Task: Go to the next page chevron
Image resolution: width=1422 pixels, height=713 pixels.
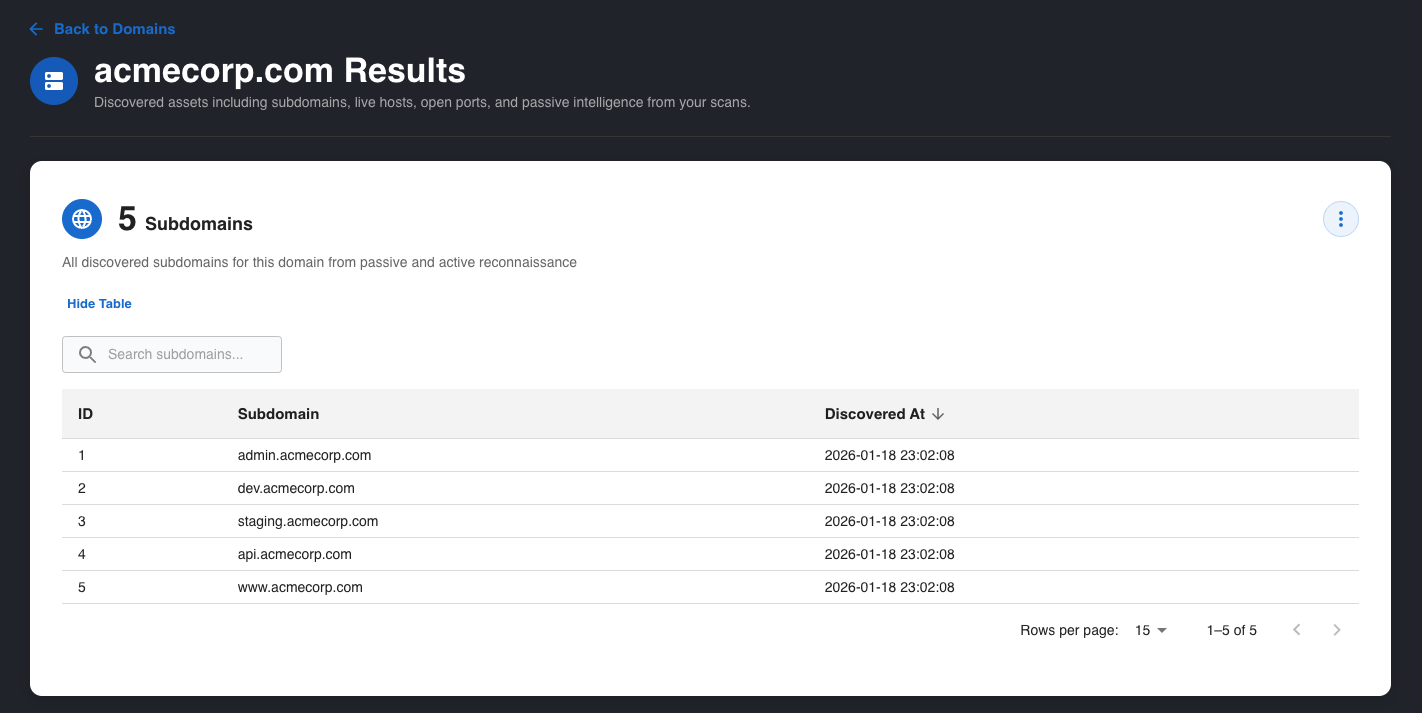Action: (x=1337, y=630)
